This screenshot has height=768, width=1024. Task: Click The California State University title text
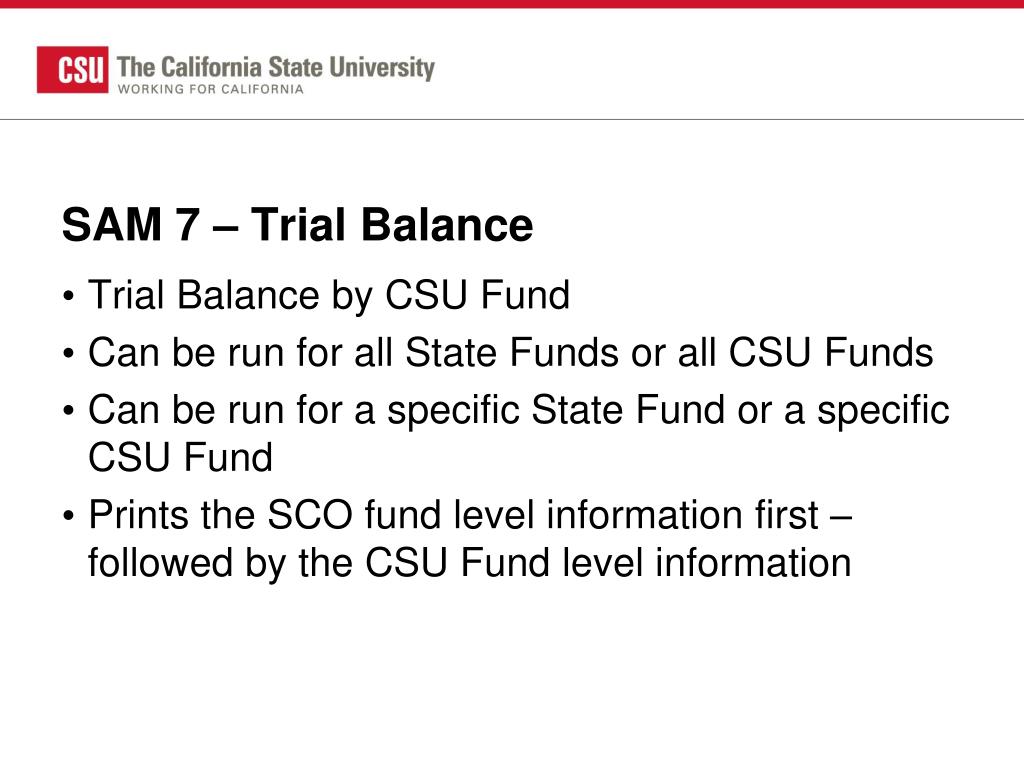point(276,67)
